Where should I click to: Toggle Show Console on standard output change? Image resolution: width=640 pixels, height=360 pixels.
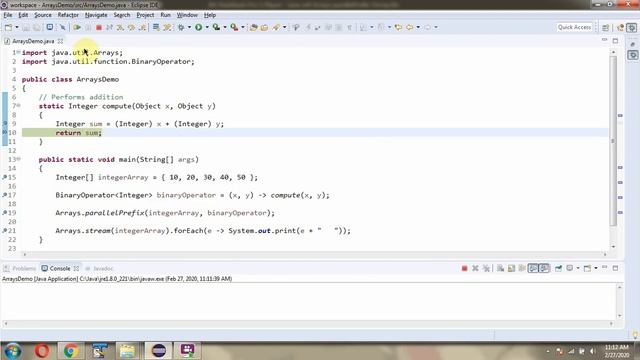(x=533, y=269)
